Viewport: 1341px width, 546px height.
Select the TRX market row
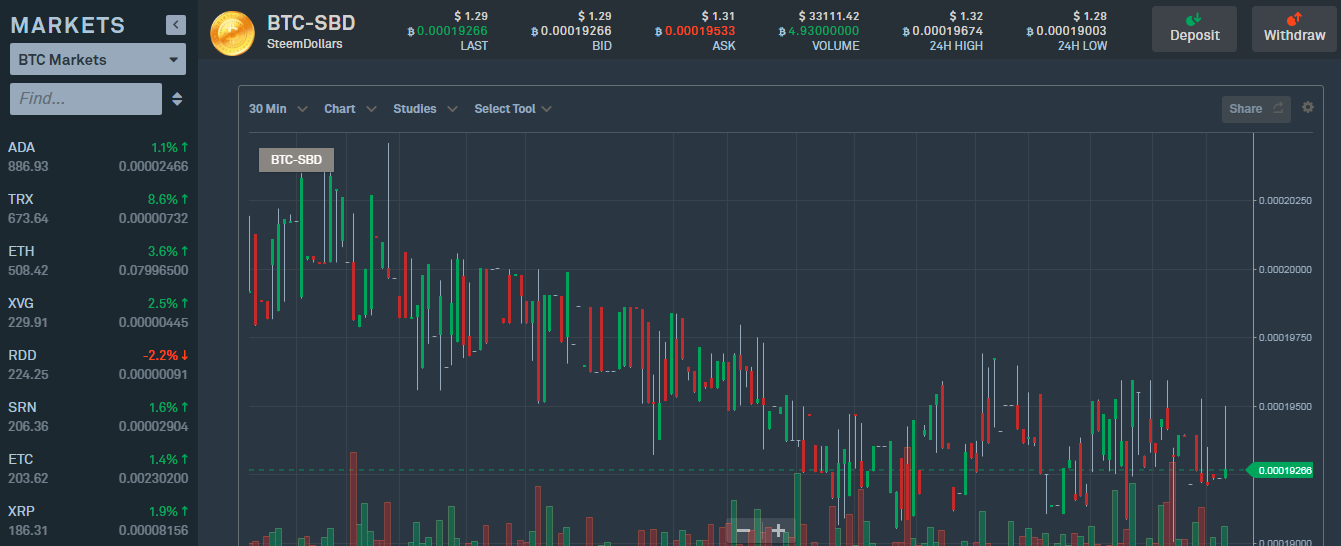tap(98, 209)
